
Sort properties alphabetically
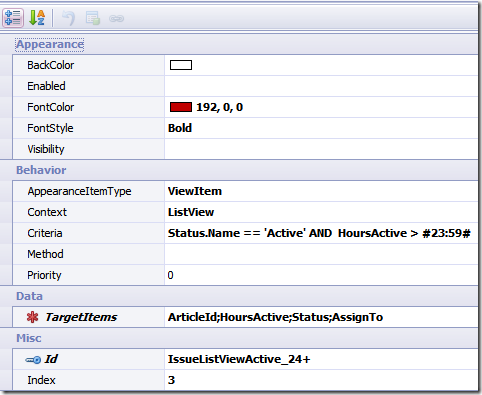[37, 18]
